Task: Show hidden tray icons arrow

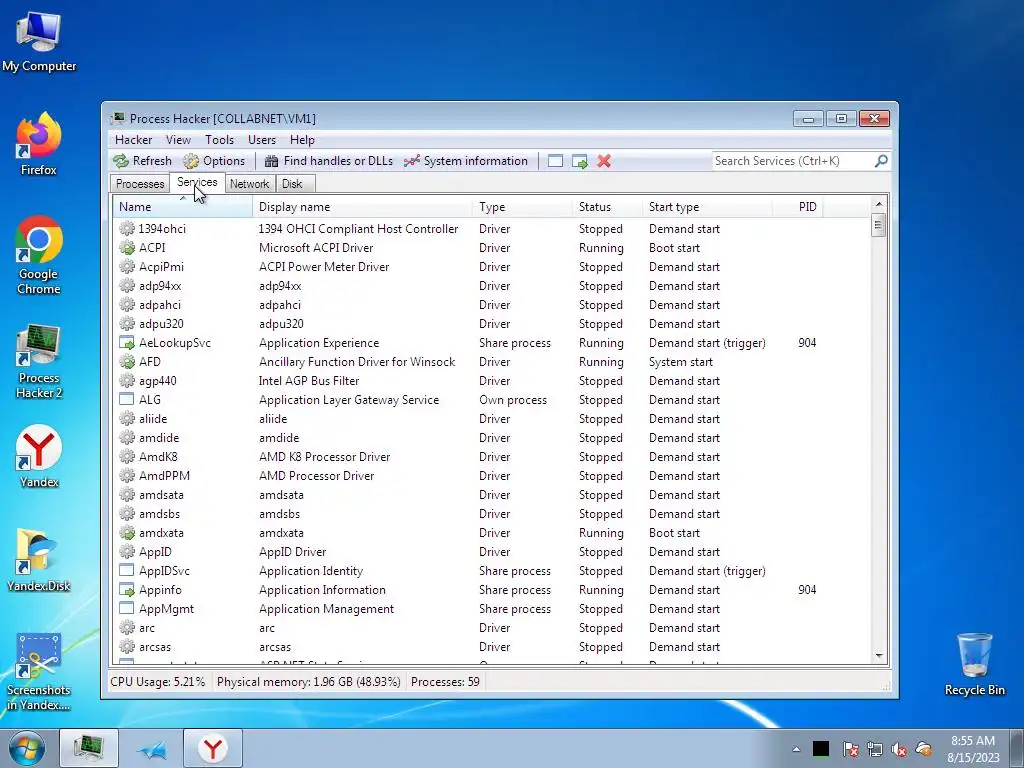Action: pos(796,749)
